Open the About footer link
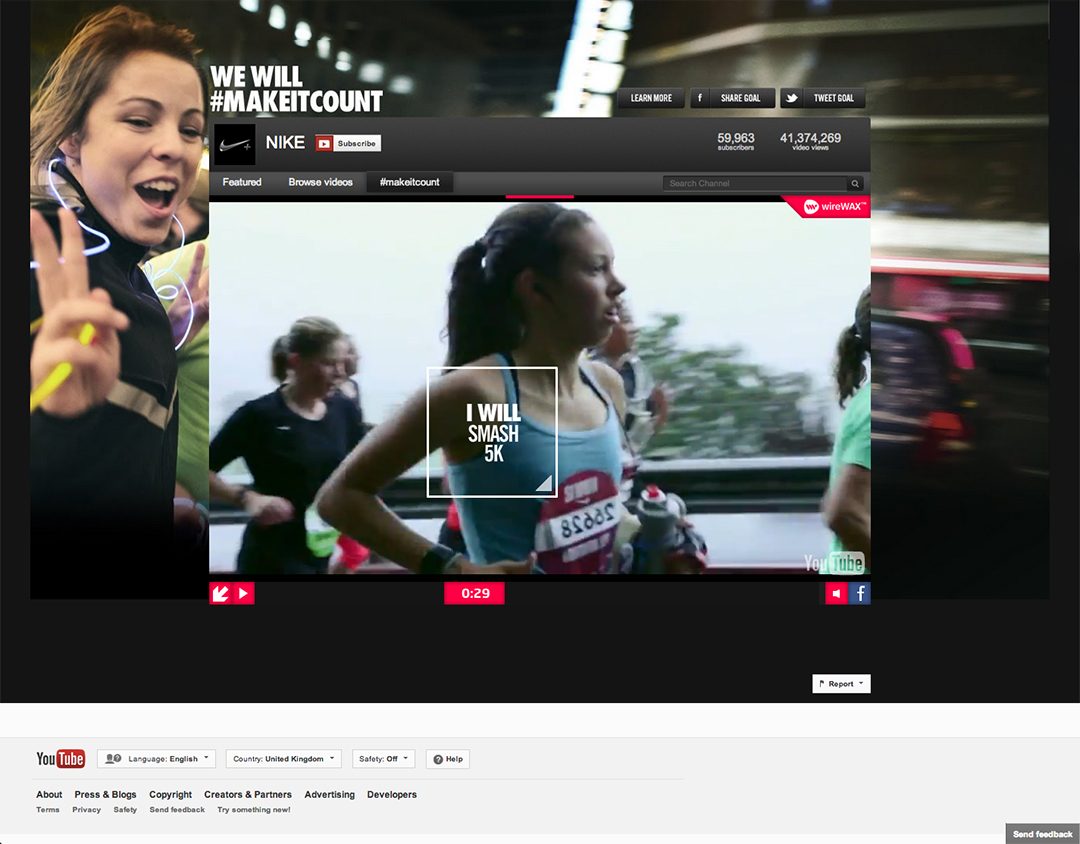 point(49,794)
